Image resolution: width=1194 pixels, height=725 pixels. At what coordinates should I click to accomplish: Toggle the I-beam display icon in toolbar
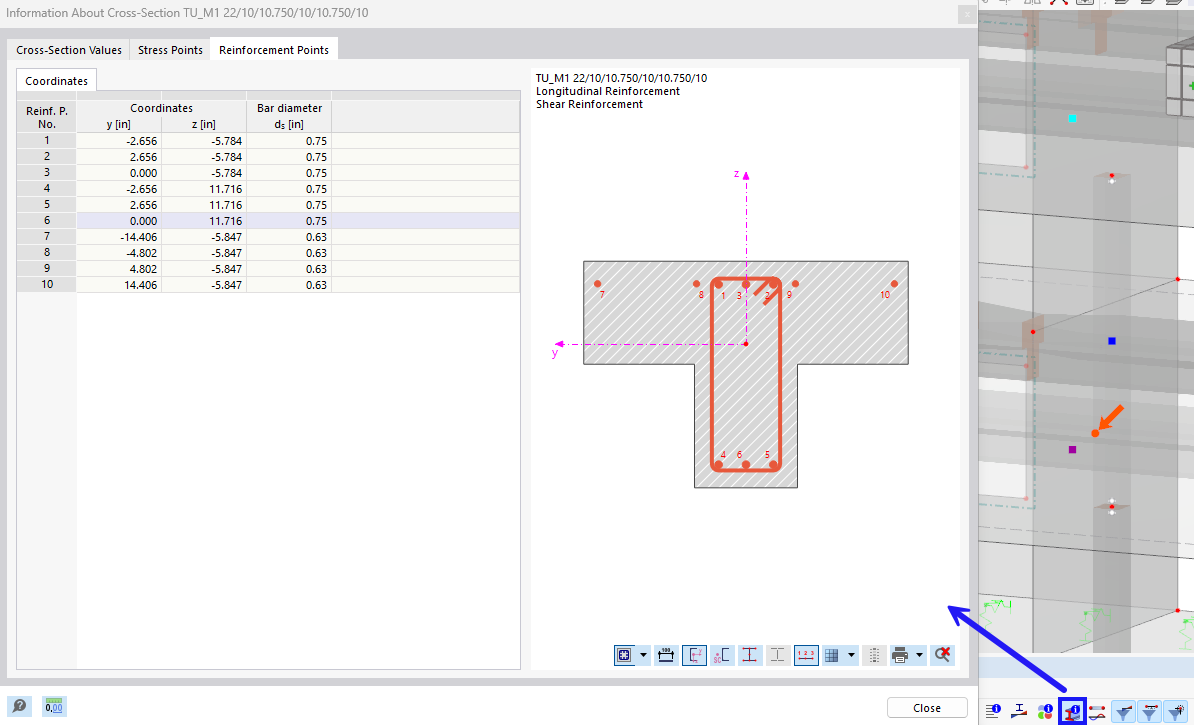(x=777, y=655)
